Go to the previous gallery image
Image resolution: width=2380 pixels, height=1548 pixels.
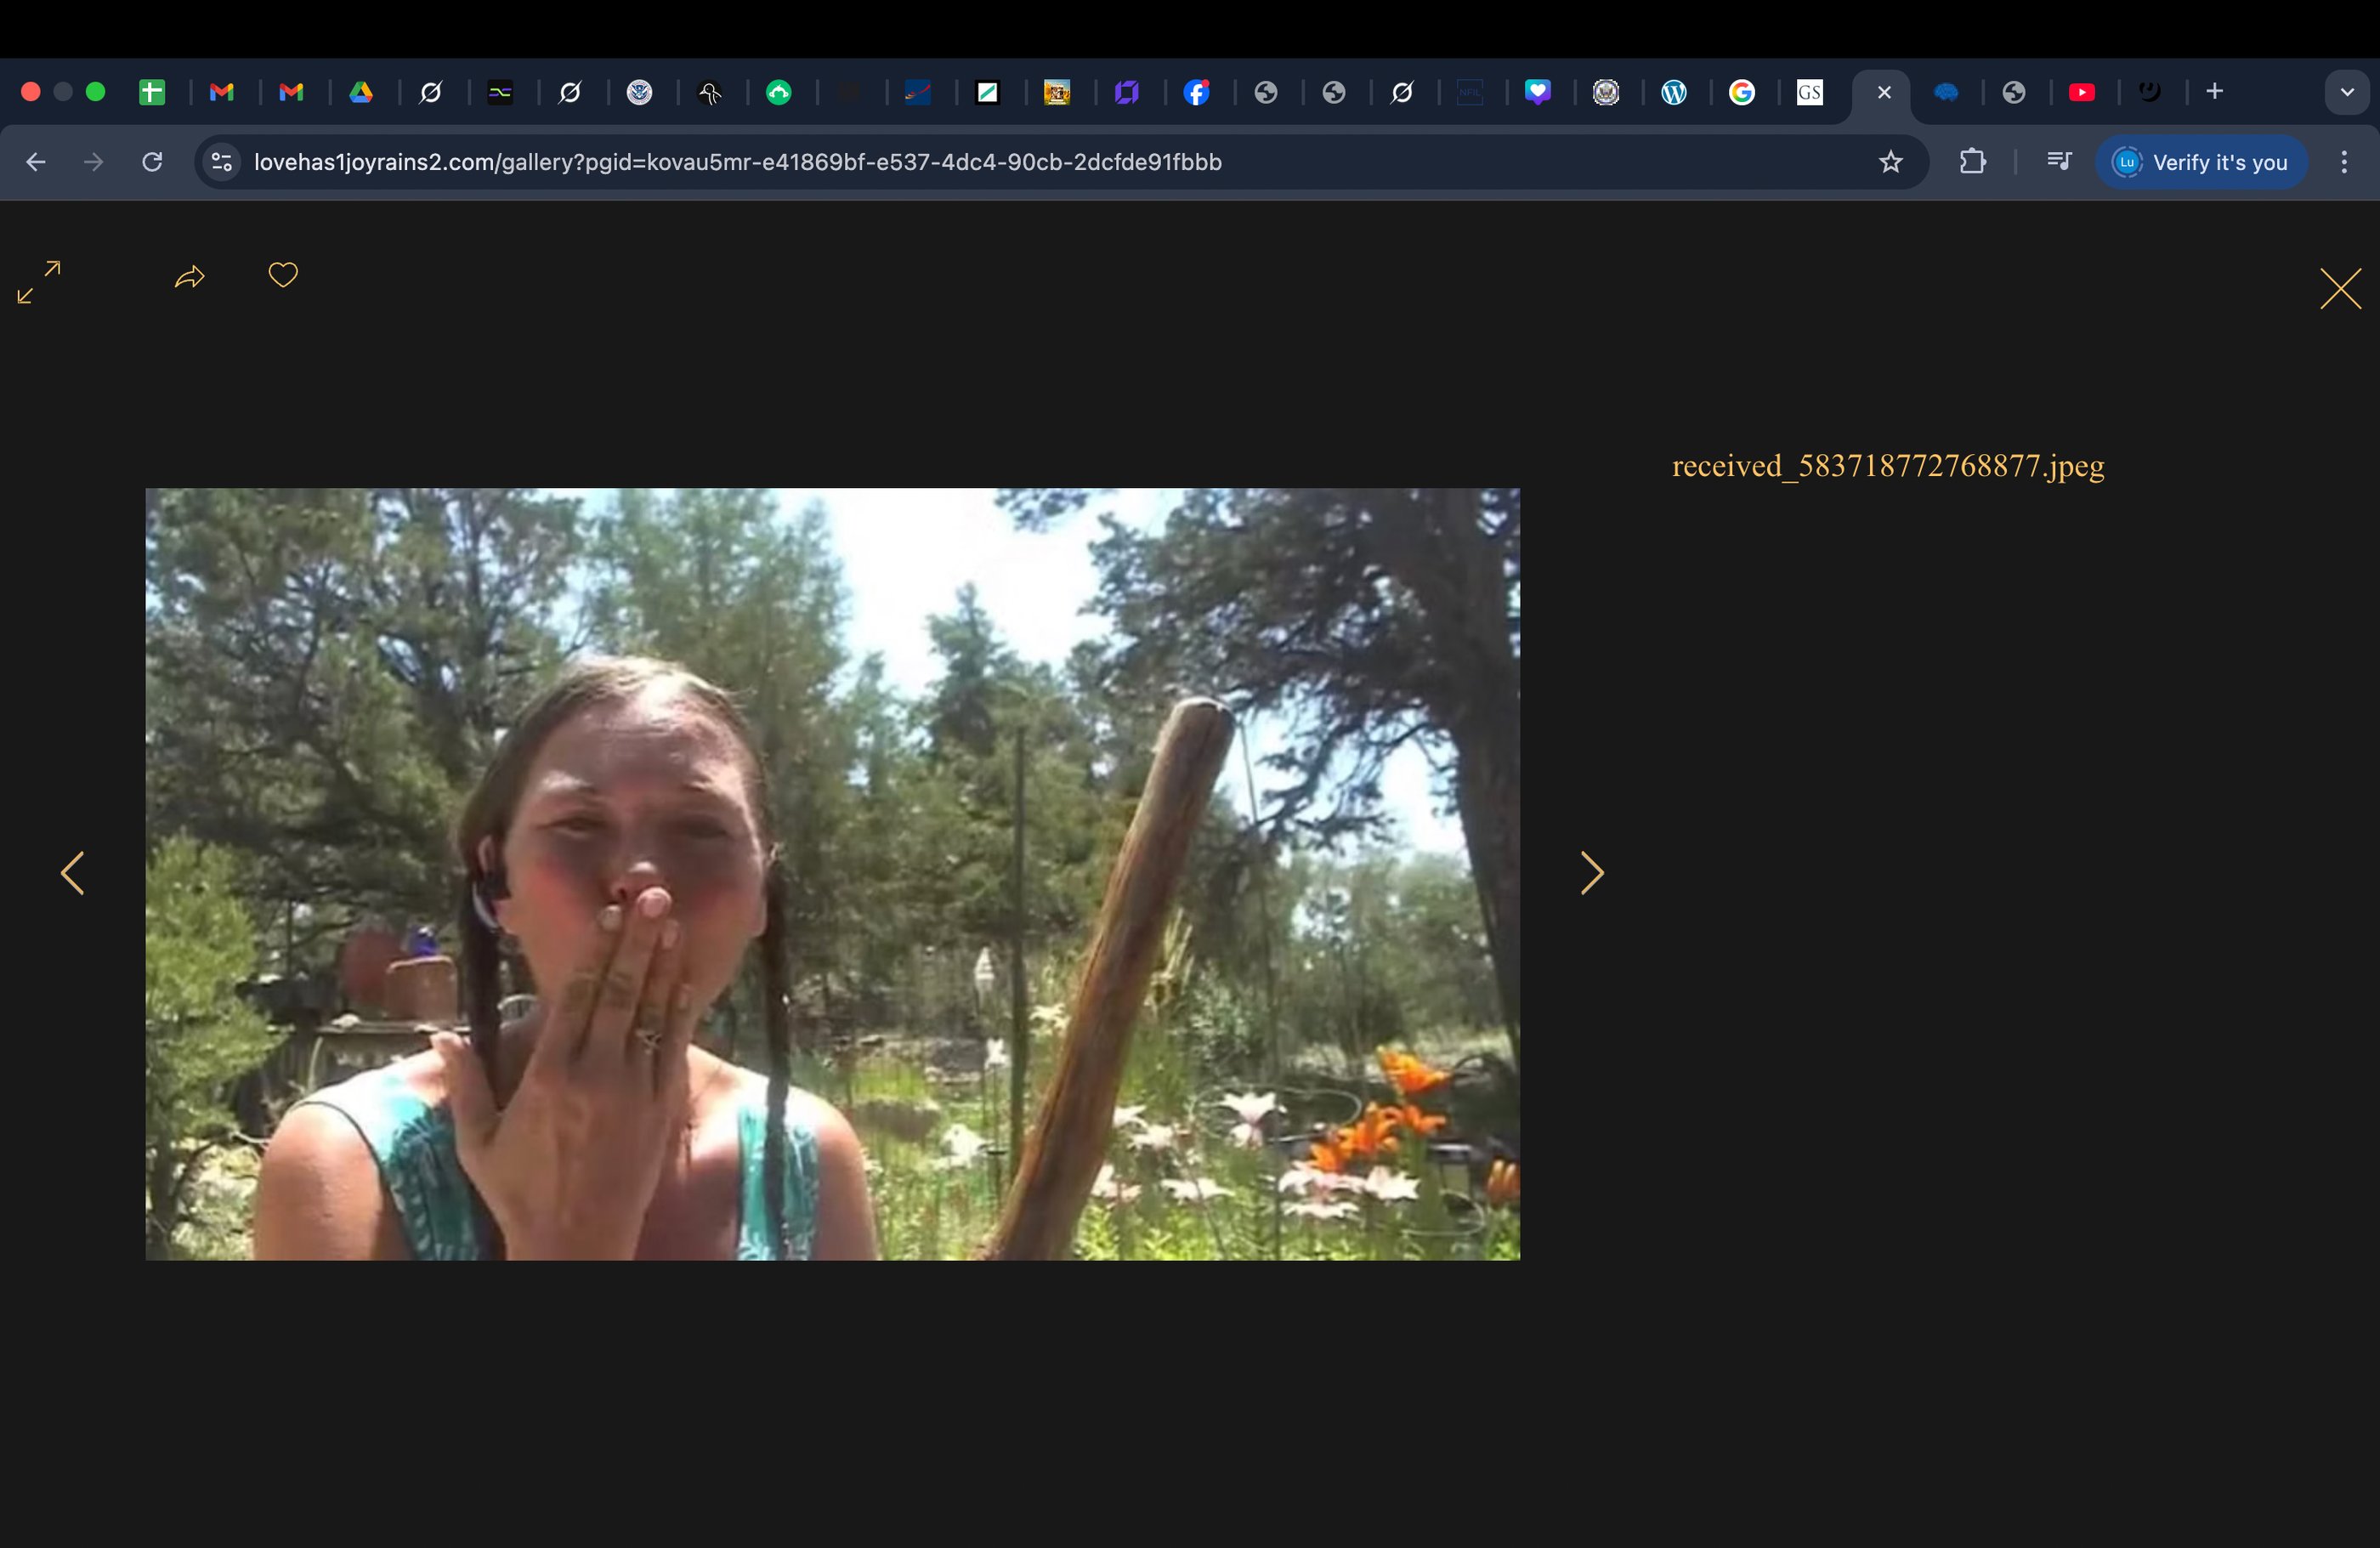72,873
